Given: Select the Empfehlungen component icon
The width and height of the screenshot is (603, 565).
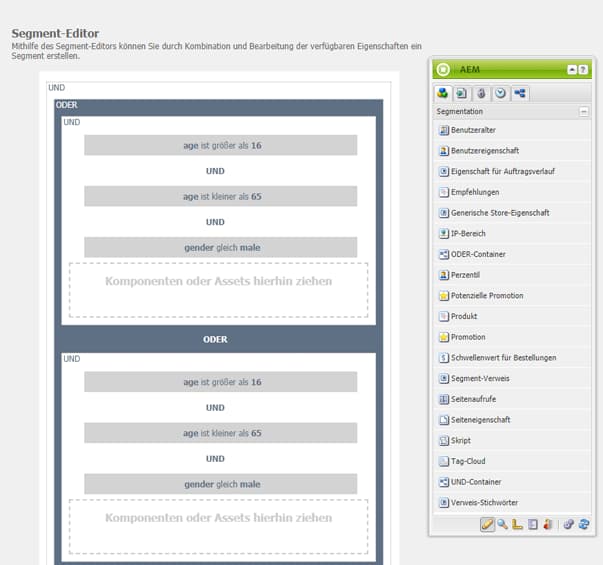Looking at the screenshot, I should (444, 192).
